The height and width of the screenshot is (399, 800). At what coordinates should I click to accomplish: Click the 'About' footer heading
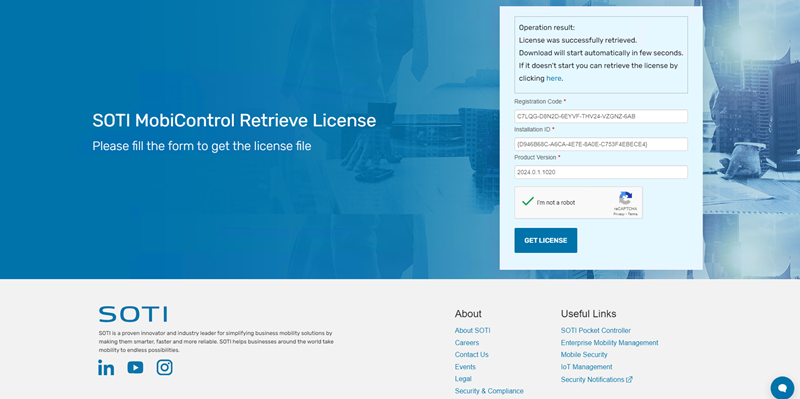(468, 314)
